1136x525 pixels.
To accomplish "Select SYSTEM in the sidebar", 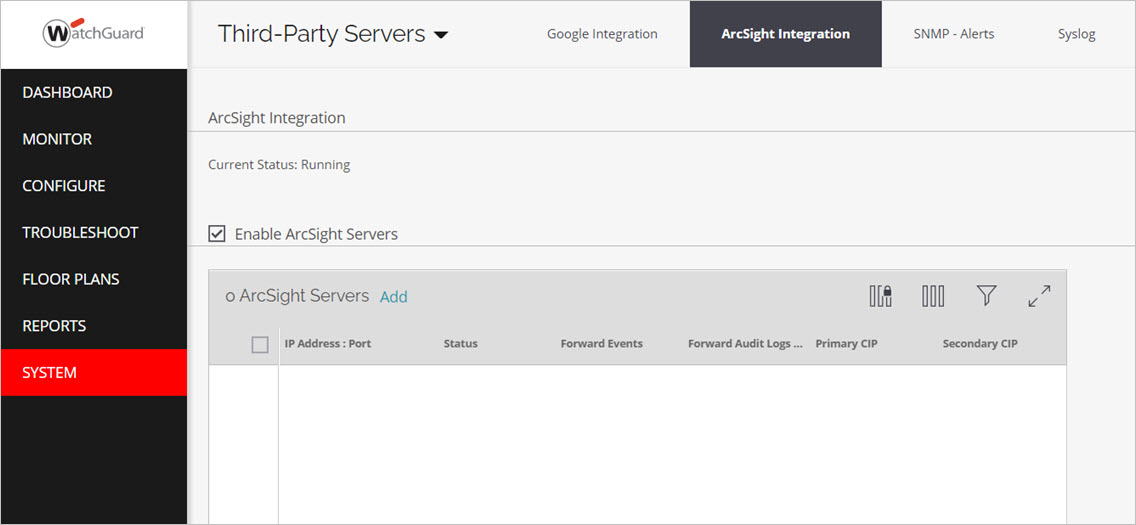I will coord(94,373).
